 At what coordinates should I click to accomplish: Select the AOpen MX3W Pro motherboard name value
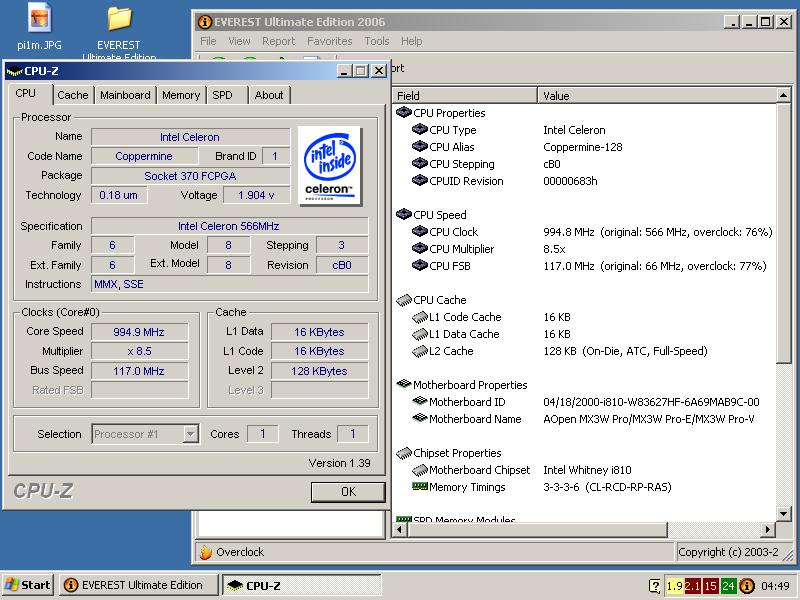648,419
